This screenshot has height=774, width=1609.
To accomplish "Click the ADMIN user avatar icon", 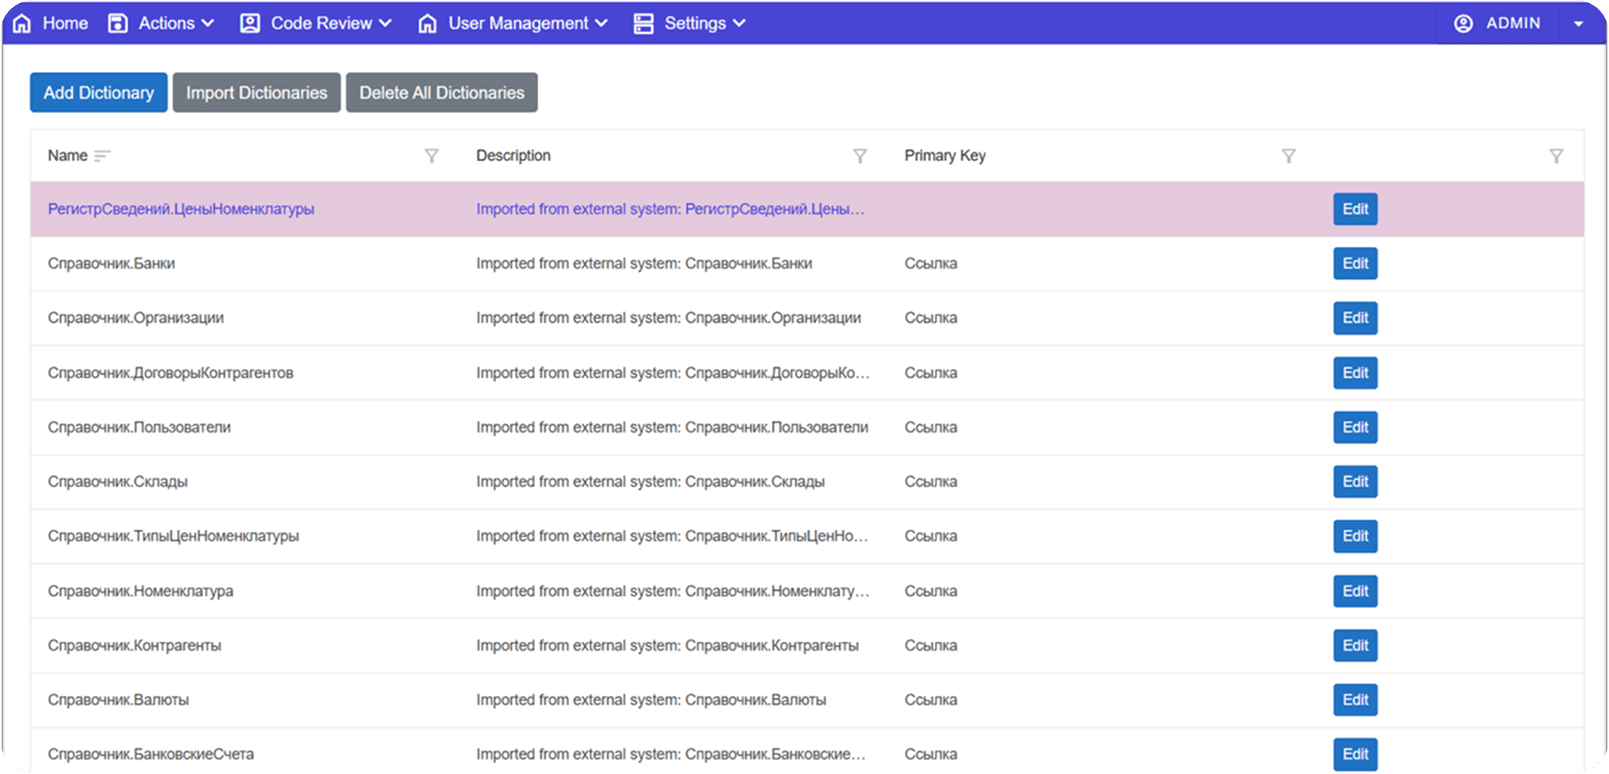I will click(1463, 23).
